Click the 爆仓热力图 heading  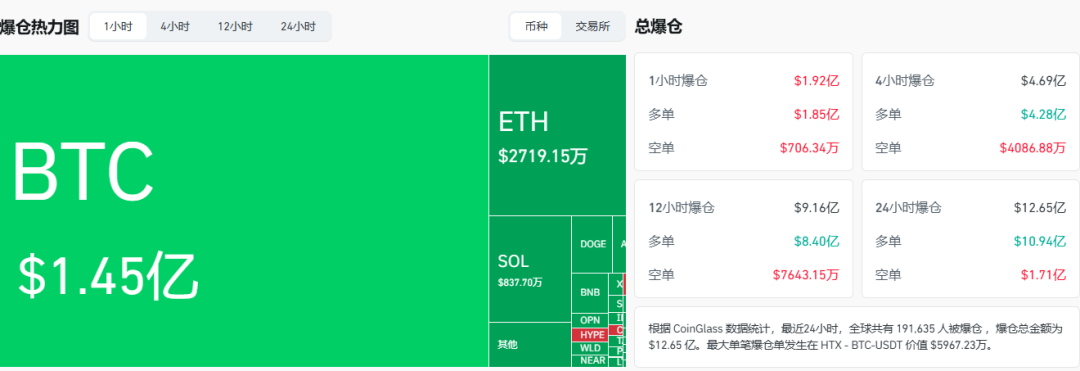pos(39,28)
